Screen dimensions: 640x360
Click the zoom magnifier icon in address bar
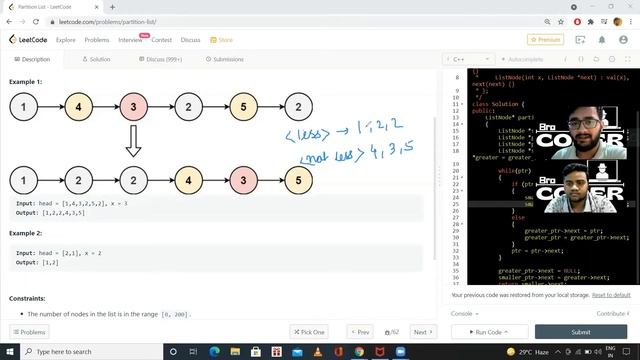tap(547, 22)
